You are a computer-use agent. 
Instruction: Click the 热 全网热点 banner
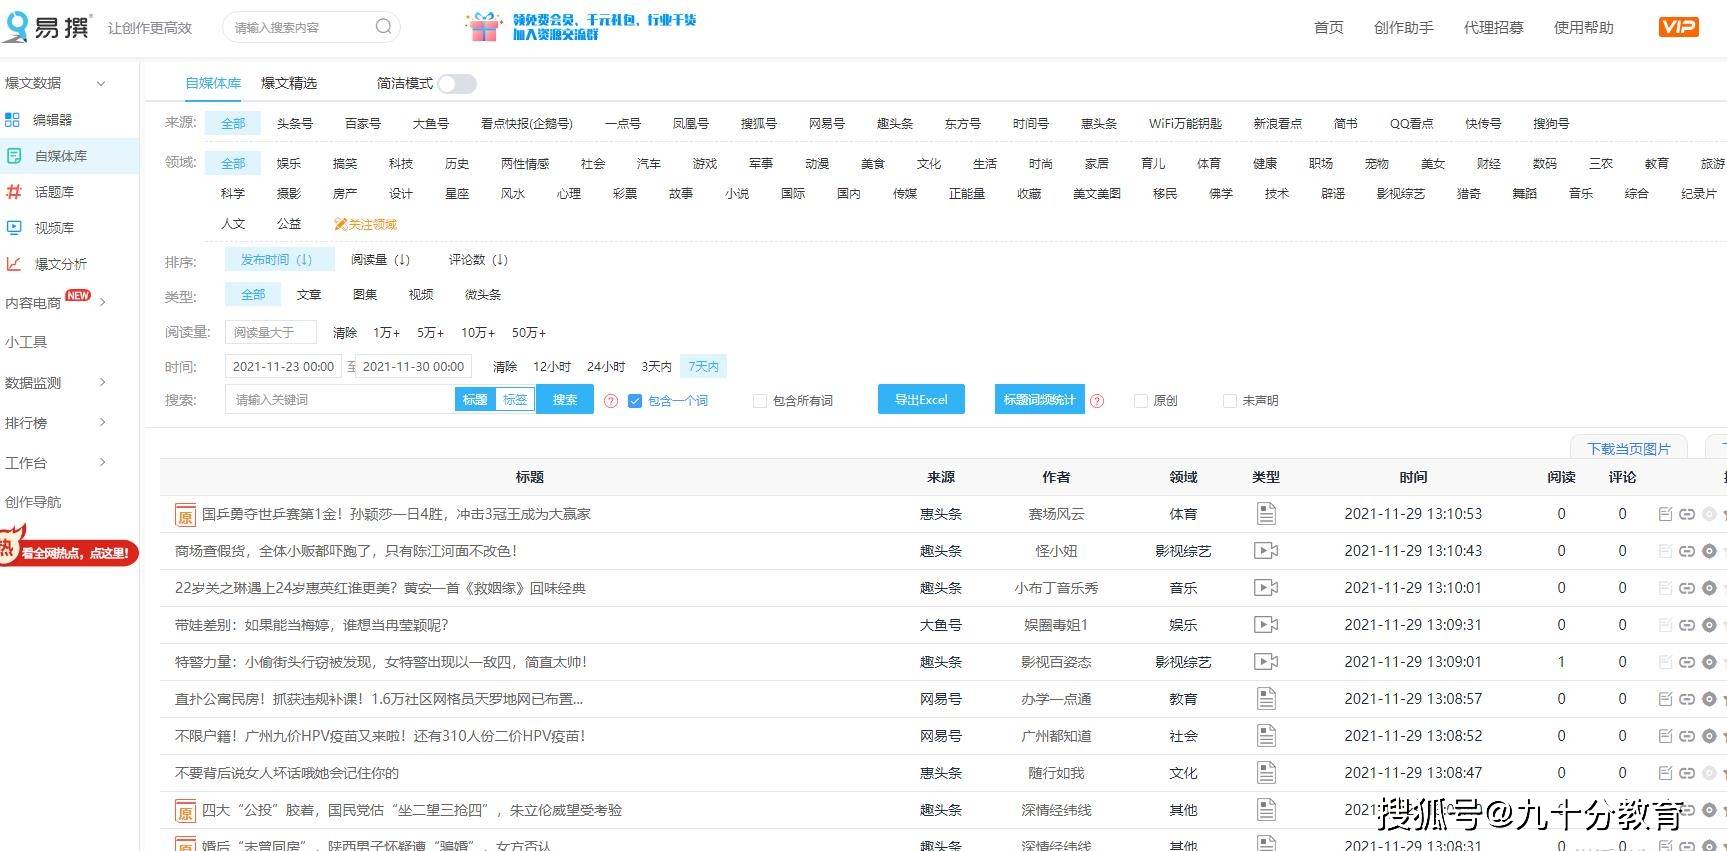pos(68,550)
